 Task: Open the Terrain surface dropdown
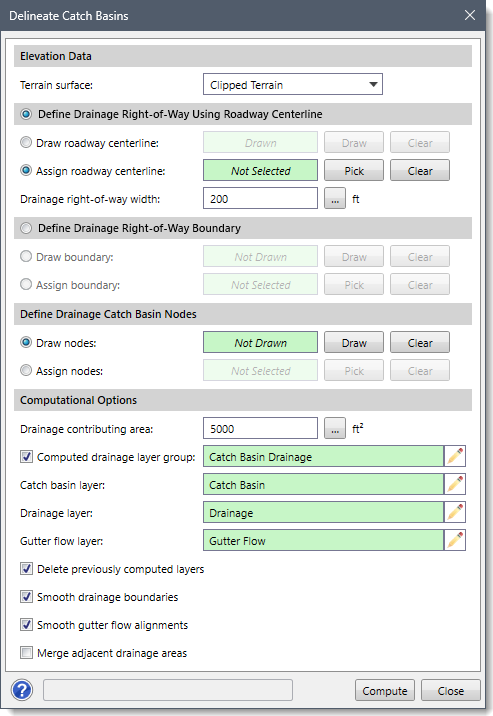[x=293, y=84]
